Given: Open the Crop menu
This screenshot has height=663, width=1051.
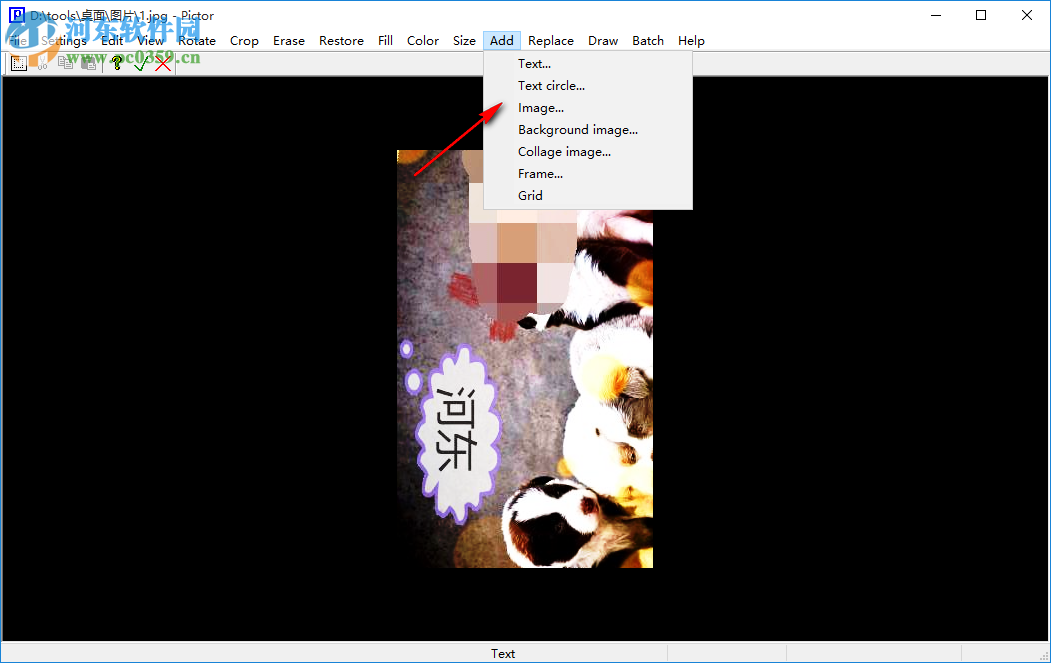Looking at the screenshot, I should coord(244,40).
